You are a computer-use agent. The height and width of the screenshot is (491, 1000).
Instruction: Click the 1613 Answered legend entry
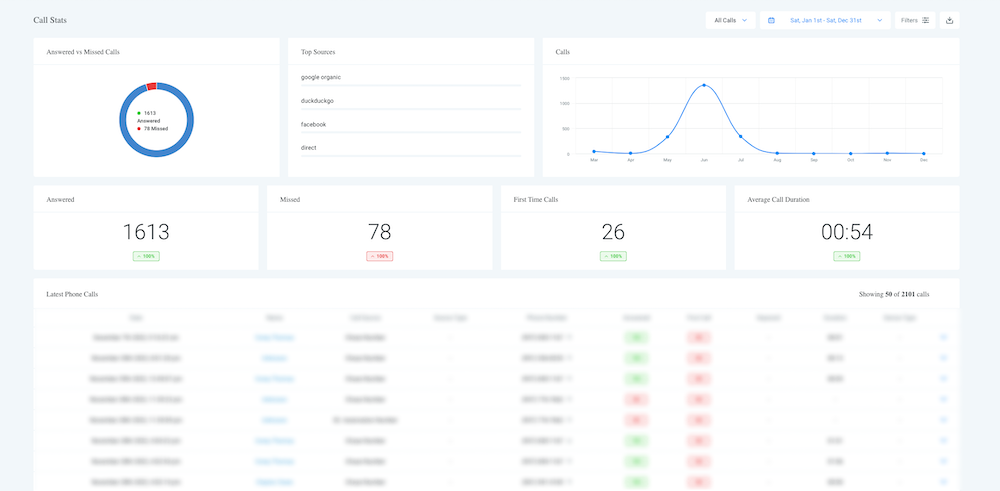[x=149, y=117]
